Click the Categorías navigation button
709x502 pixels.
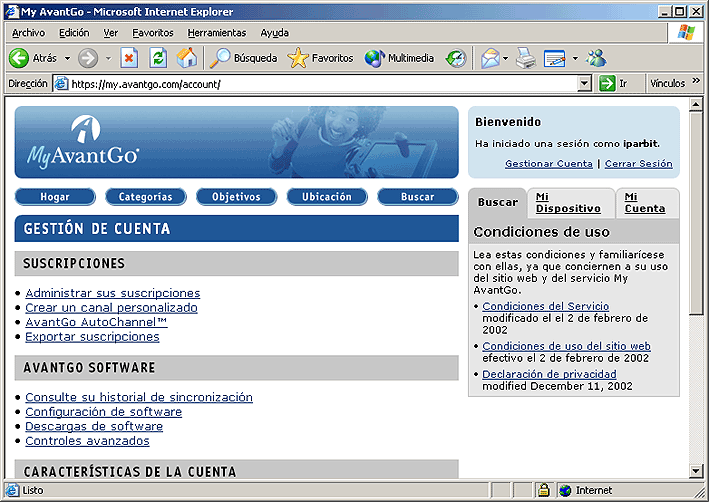145,197
